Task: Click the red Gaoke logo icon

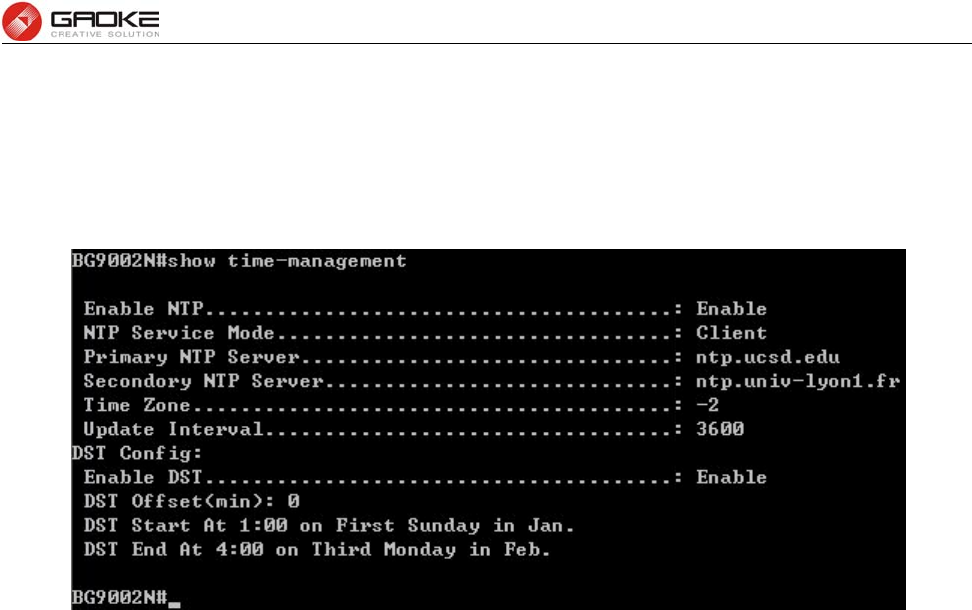Action: click(x=22, y=21)
